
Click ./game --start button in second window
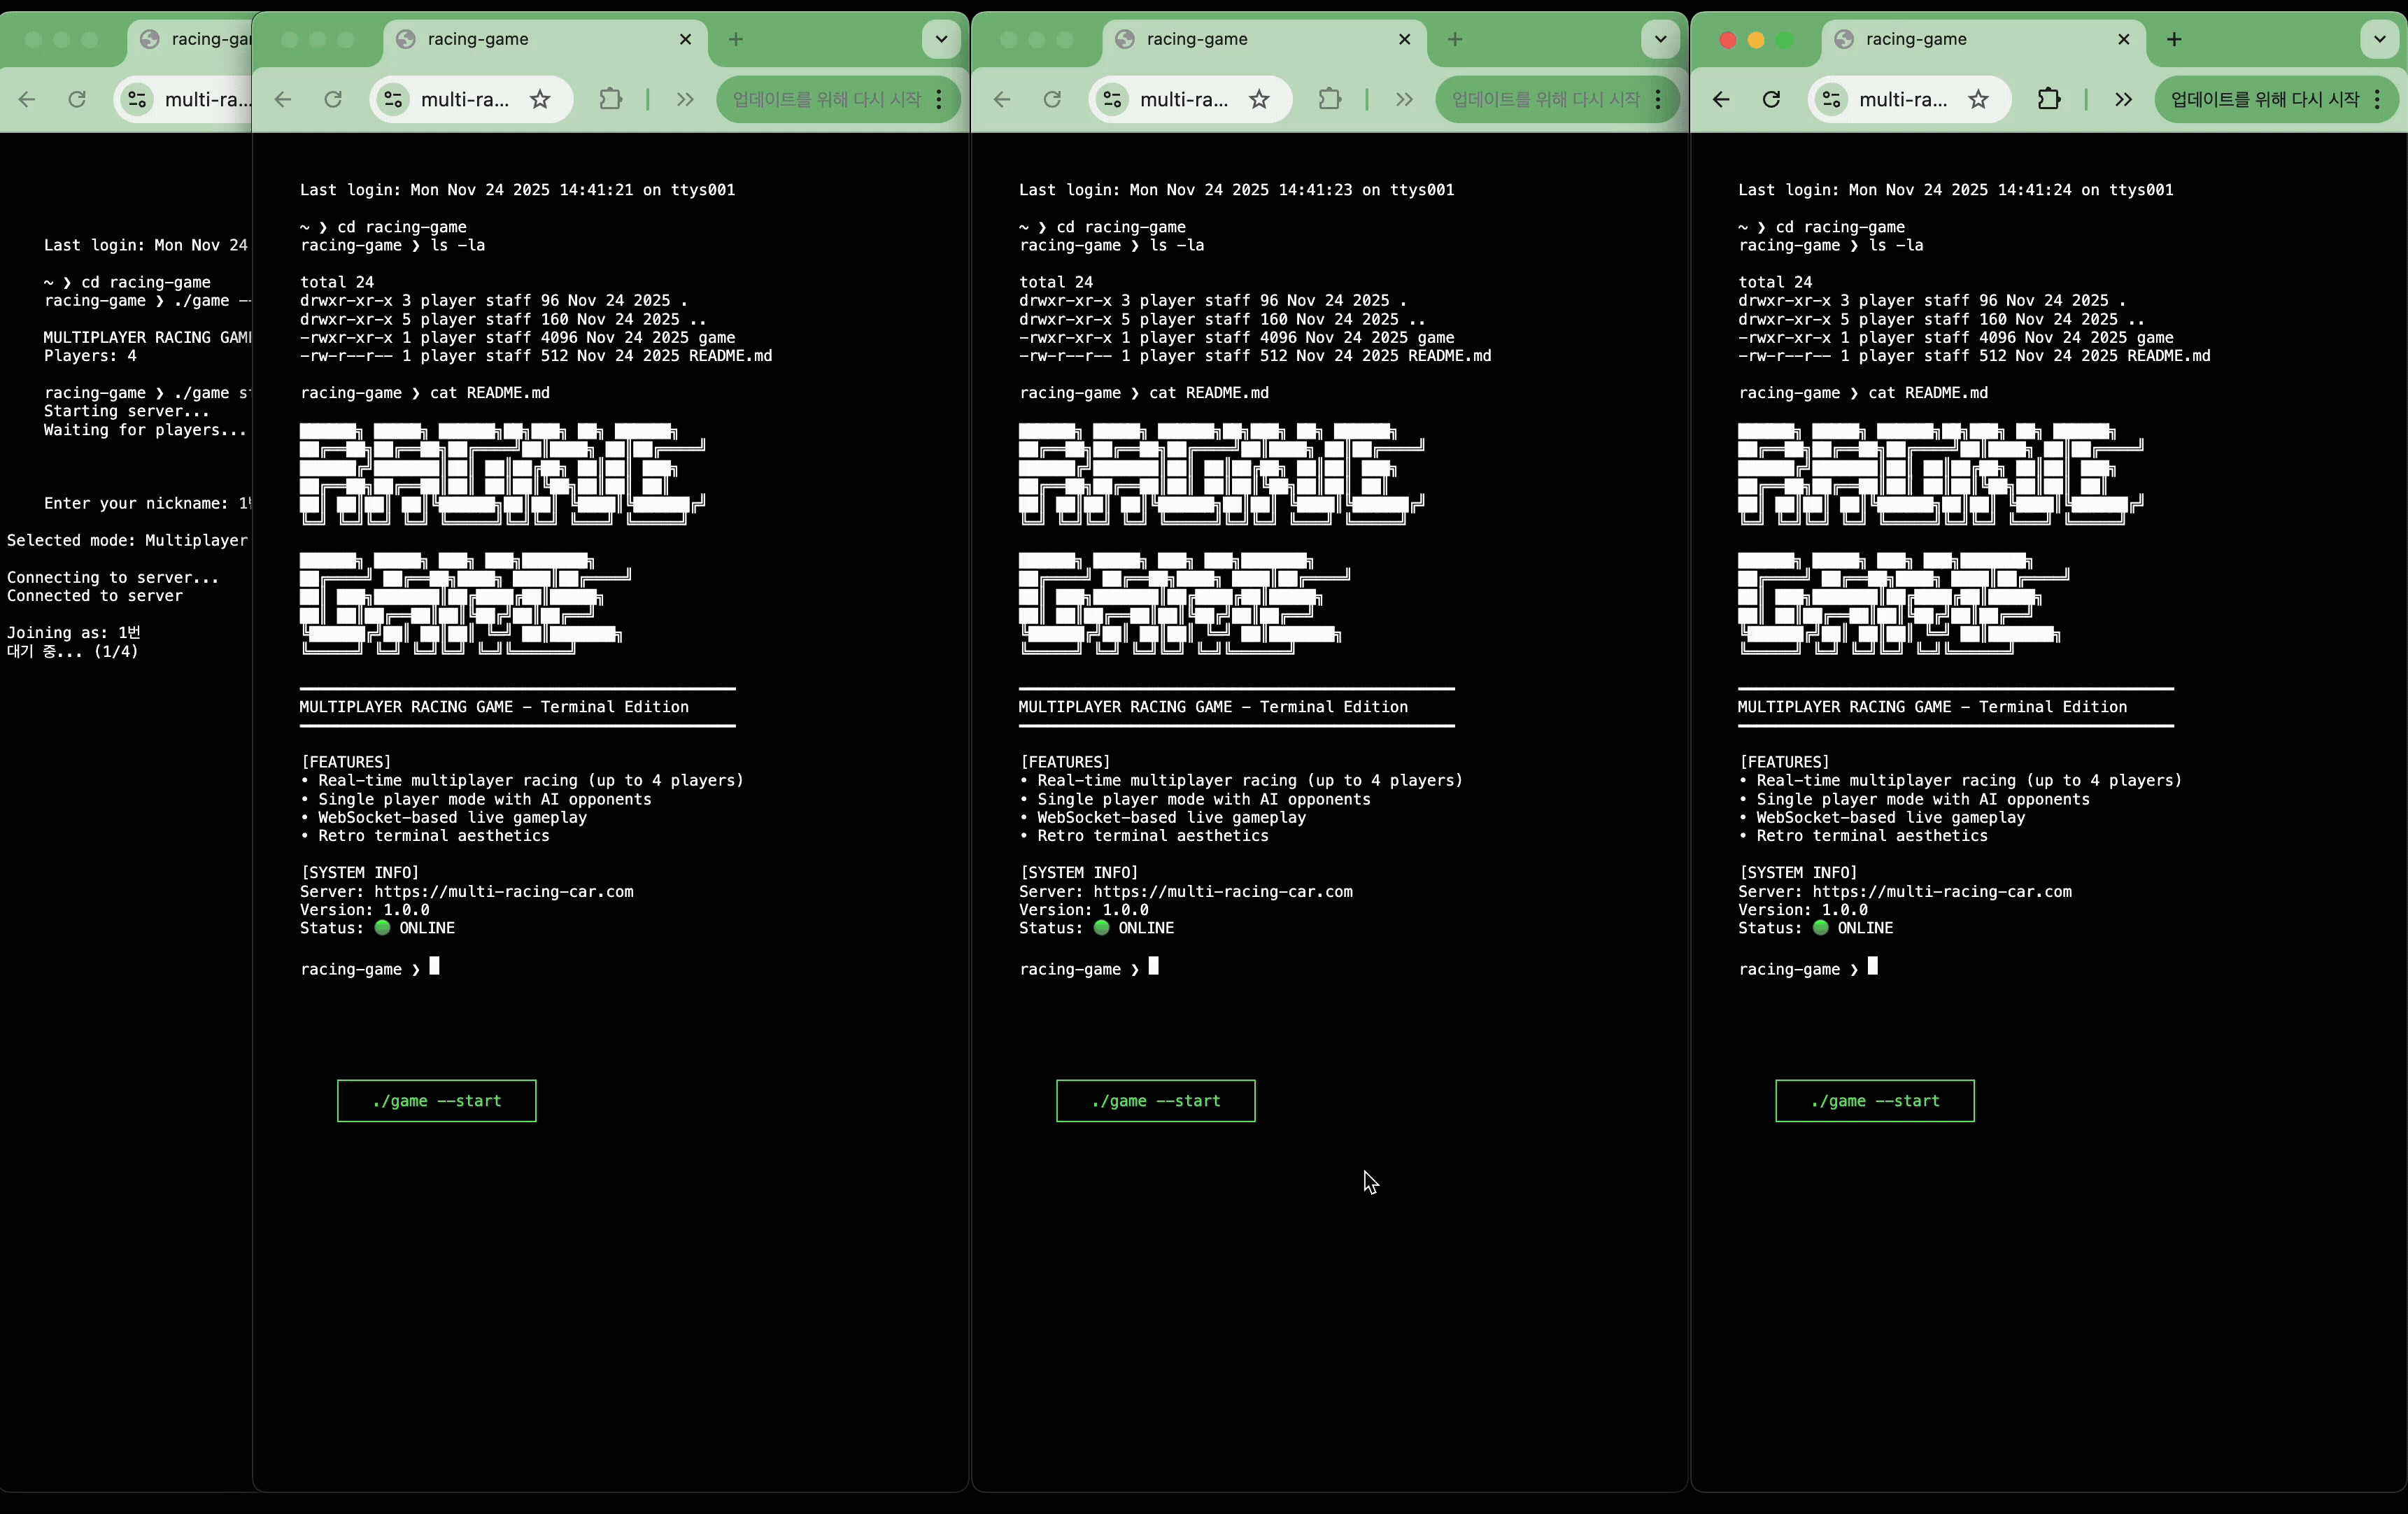436,1101
